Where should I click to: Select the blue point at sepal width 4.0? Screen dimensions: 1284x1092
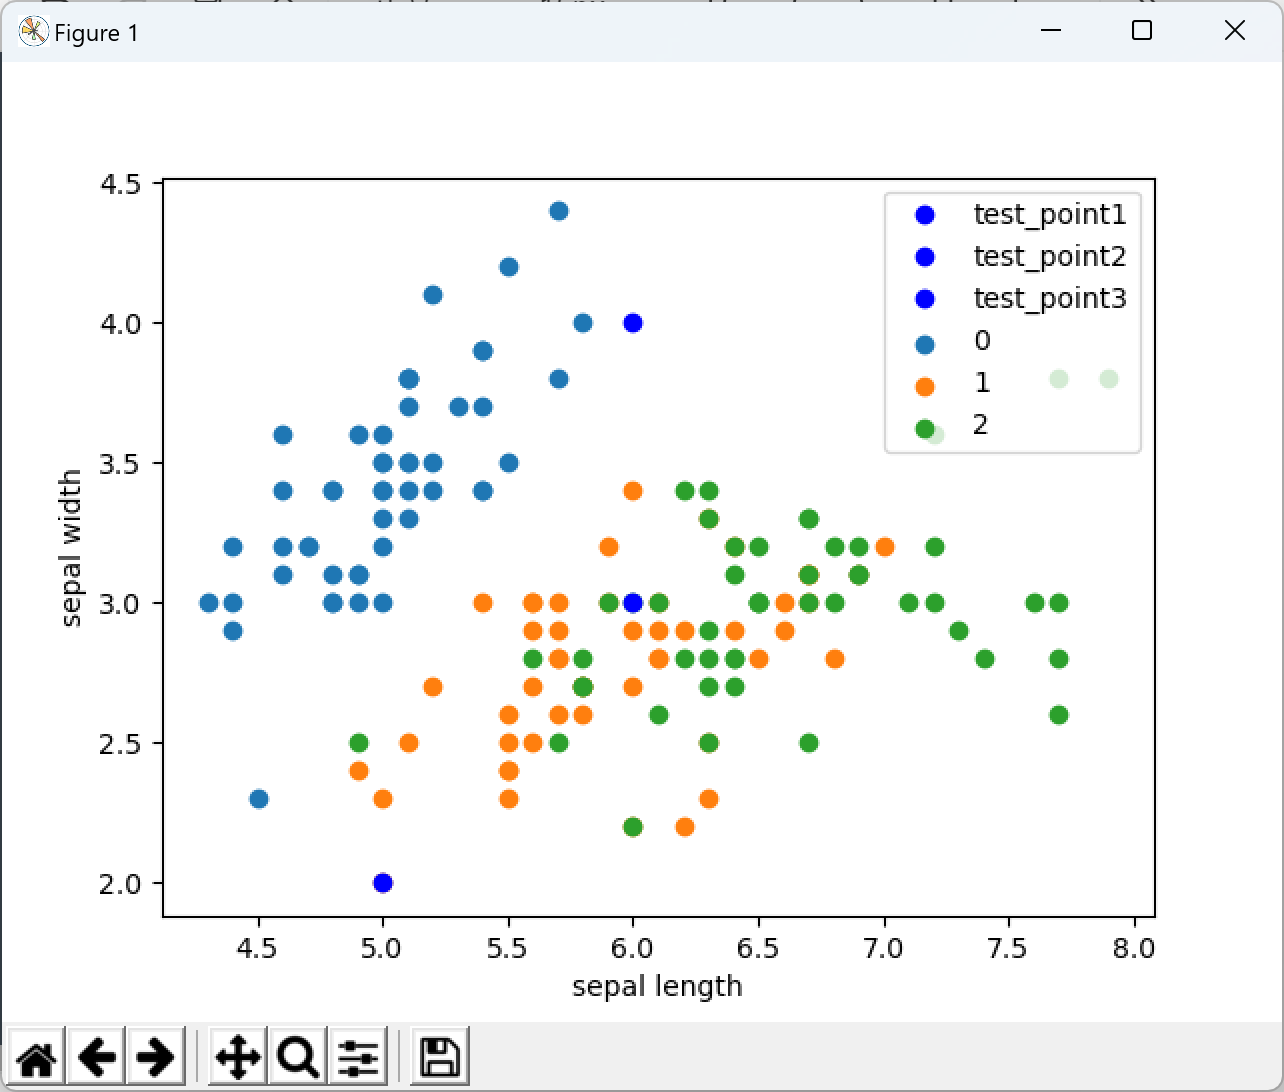coord(632,322)
